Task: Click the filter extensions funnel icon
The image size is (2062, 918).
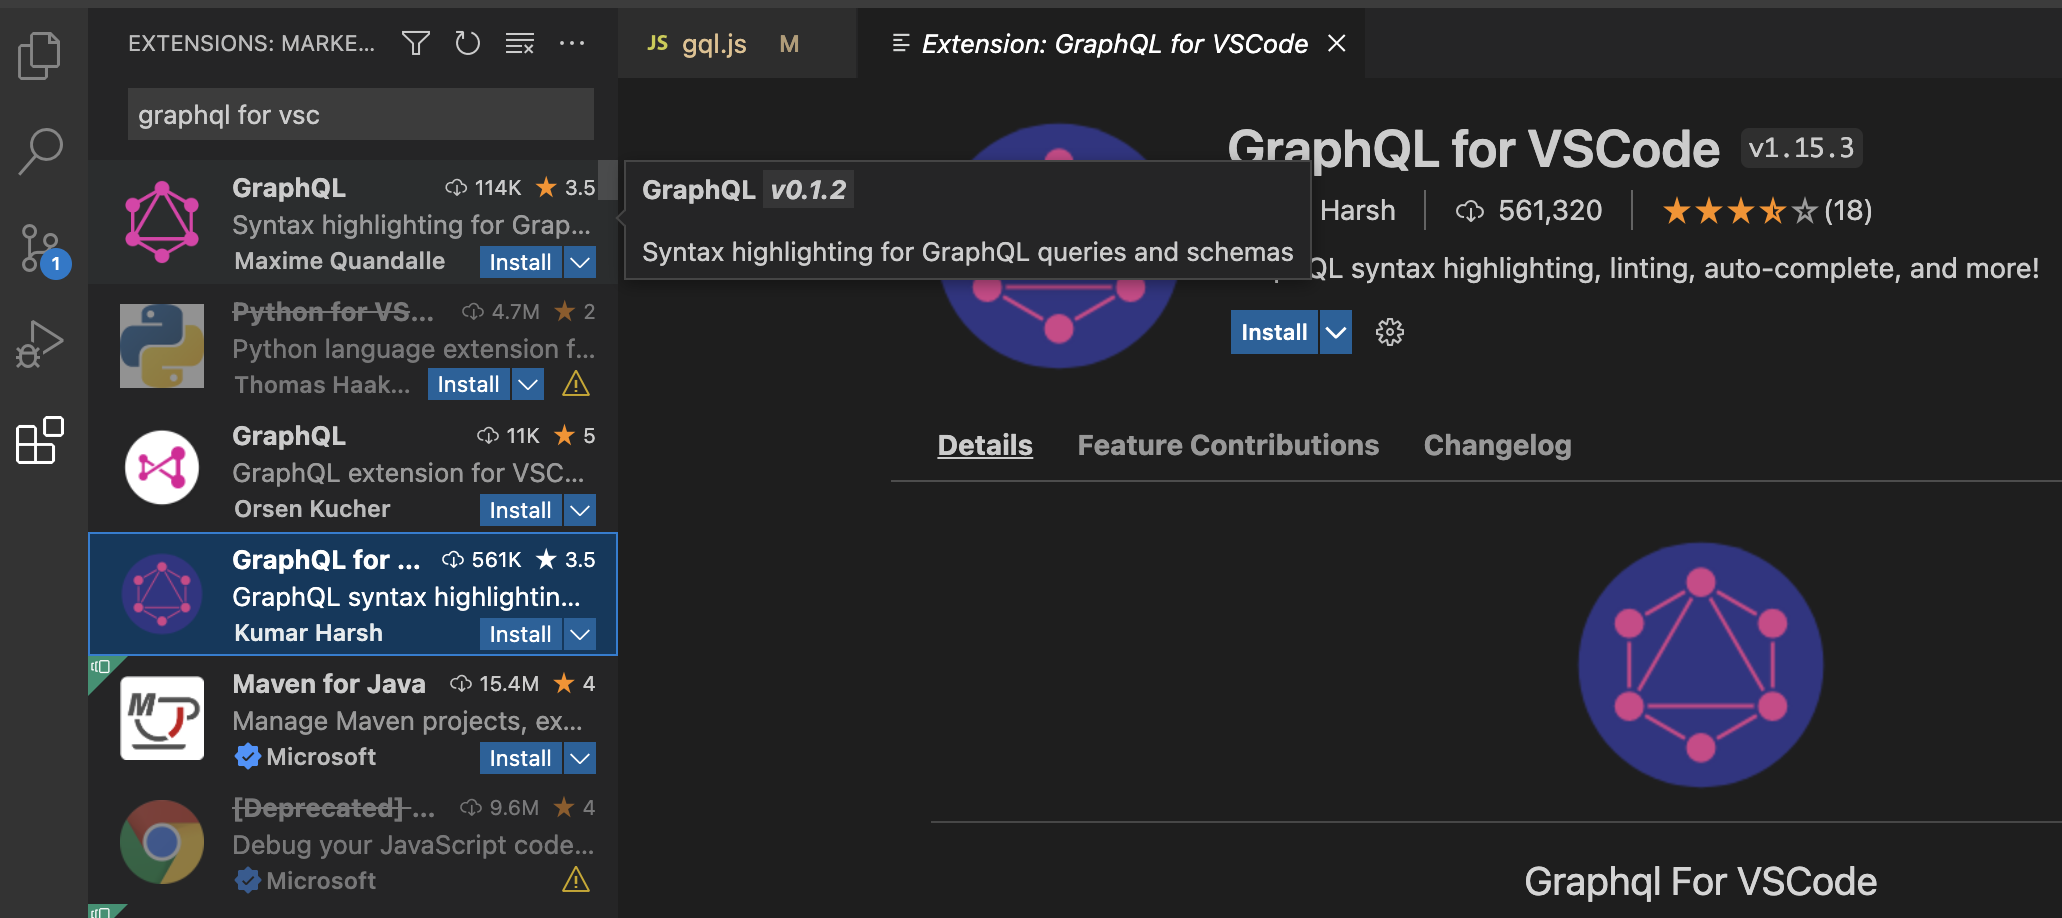Action: [x=416, y=43]
